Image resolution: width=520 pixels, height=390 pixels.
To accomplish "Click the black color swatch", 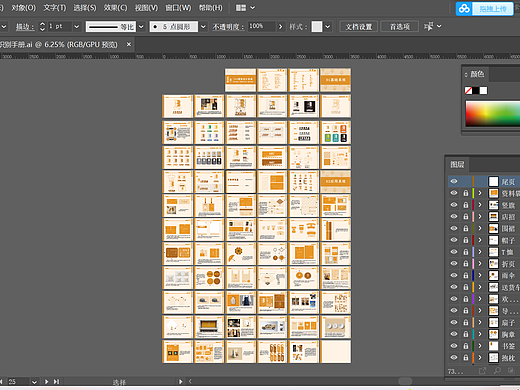I will pyautogui.click(x=476, y=90).
